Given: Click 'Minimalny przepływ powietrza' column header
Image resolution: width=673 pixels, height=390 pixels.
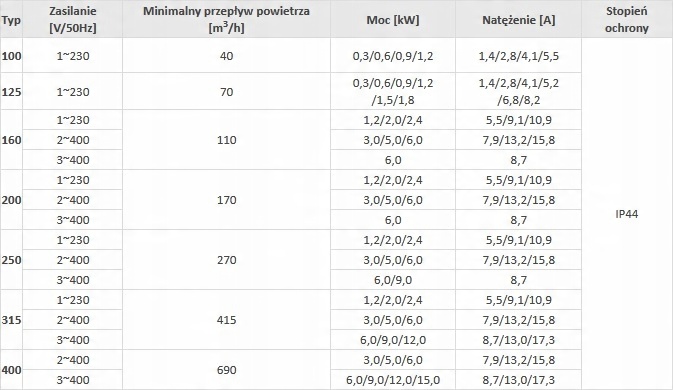Looking at the screenshot, I should point(226,20).
